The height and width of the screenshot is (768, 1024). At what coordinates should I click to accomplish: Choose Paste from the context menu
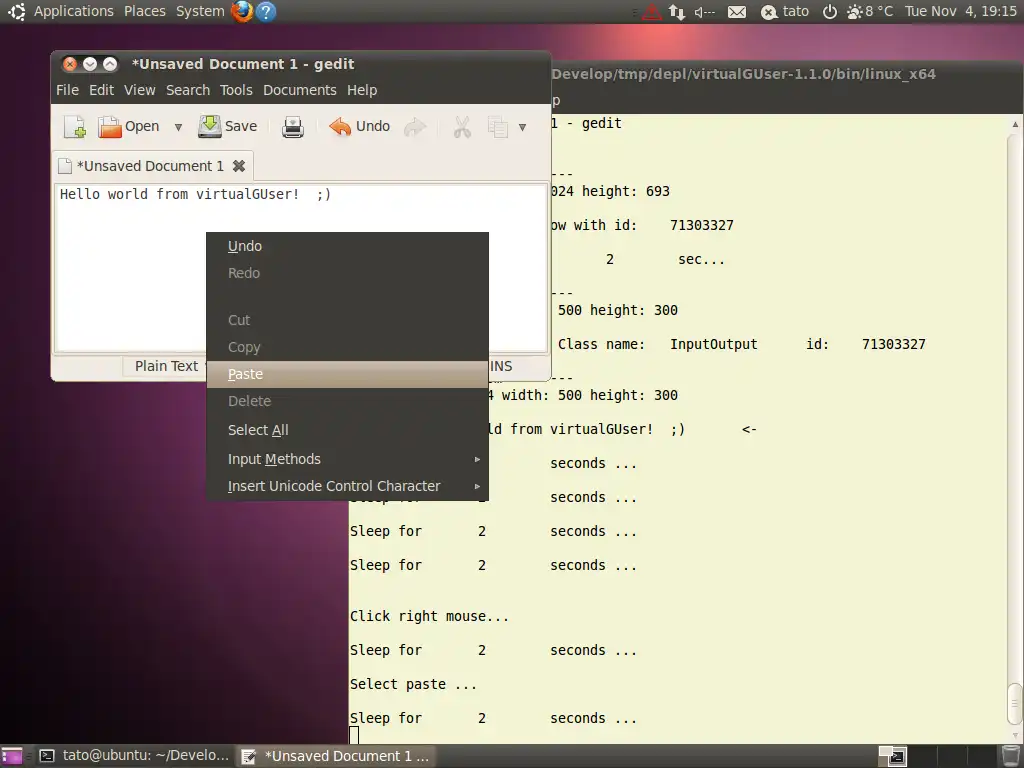click(347, 374)
